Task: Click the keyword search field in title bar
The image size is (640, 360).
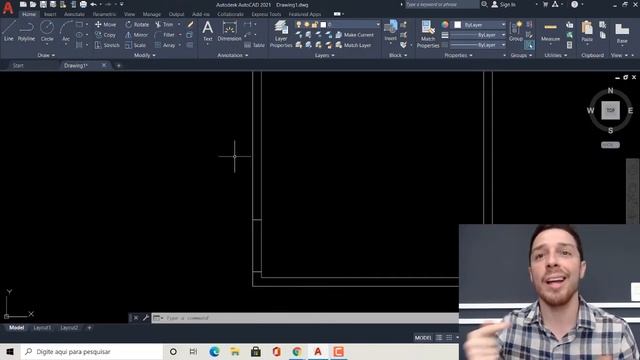Action: pyautogui.click(x=442, y=4)
